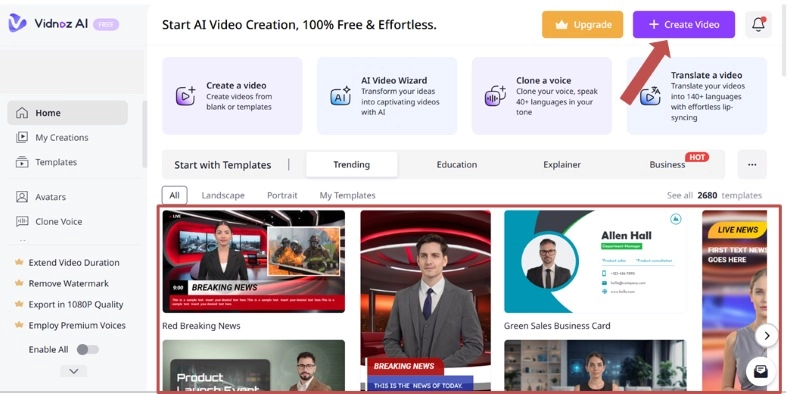Click the Green Sales Business Card title
This screenshot has height=394, width=800.
[x=557, y=326]
